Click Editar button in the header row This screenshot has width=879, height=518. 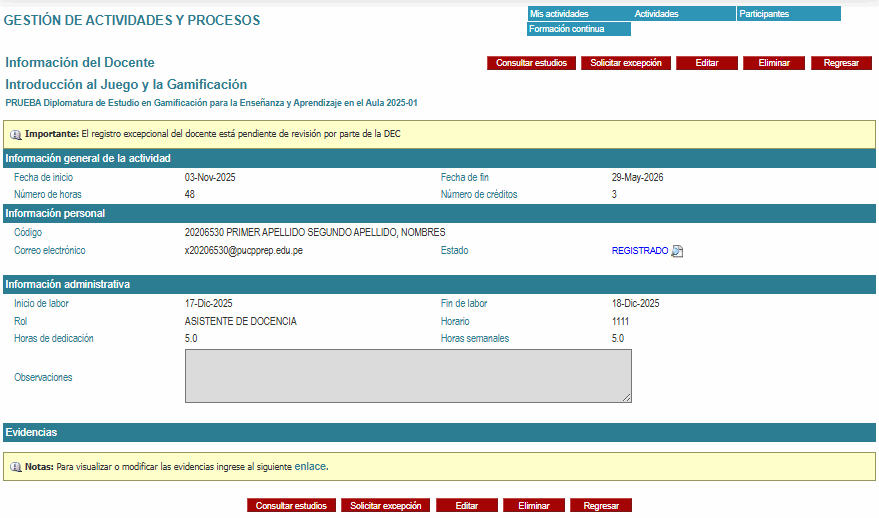(x=707, y=63)
